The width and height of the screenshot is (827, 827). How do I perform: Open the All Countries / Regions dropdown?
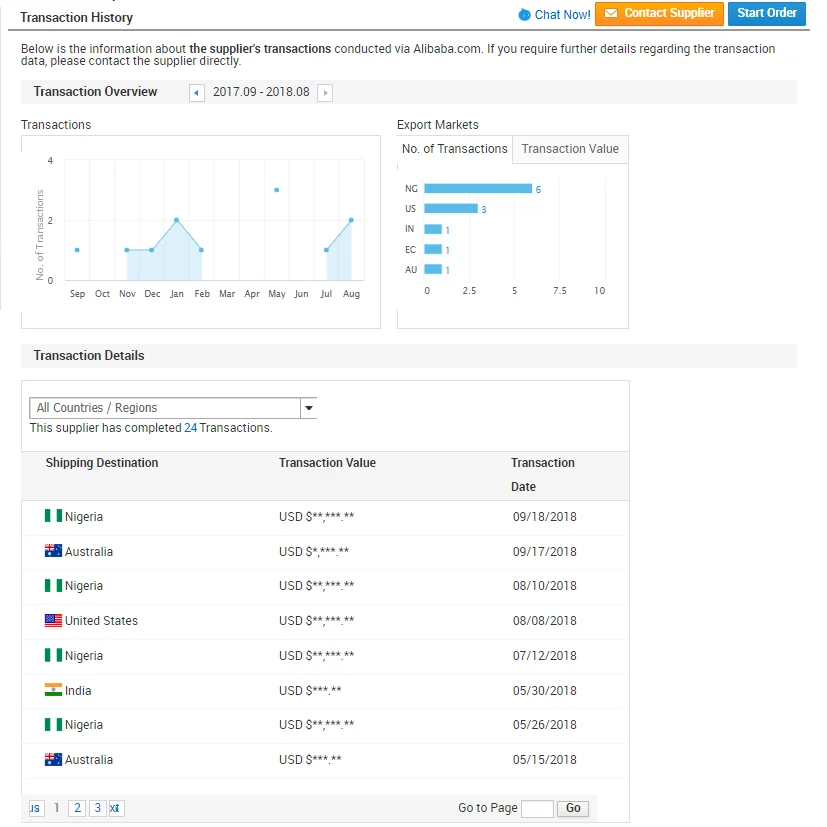(x=165, y=408)
